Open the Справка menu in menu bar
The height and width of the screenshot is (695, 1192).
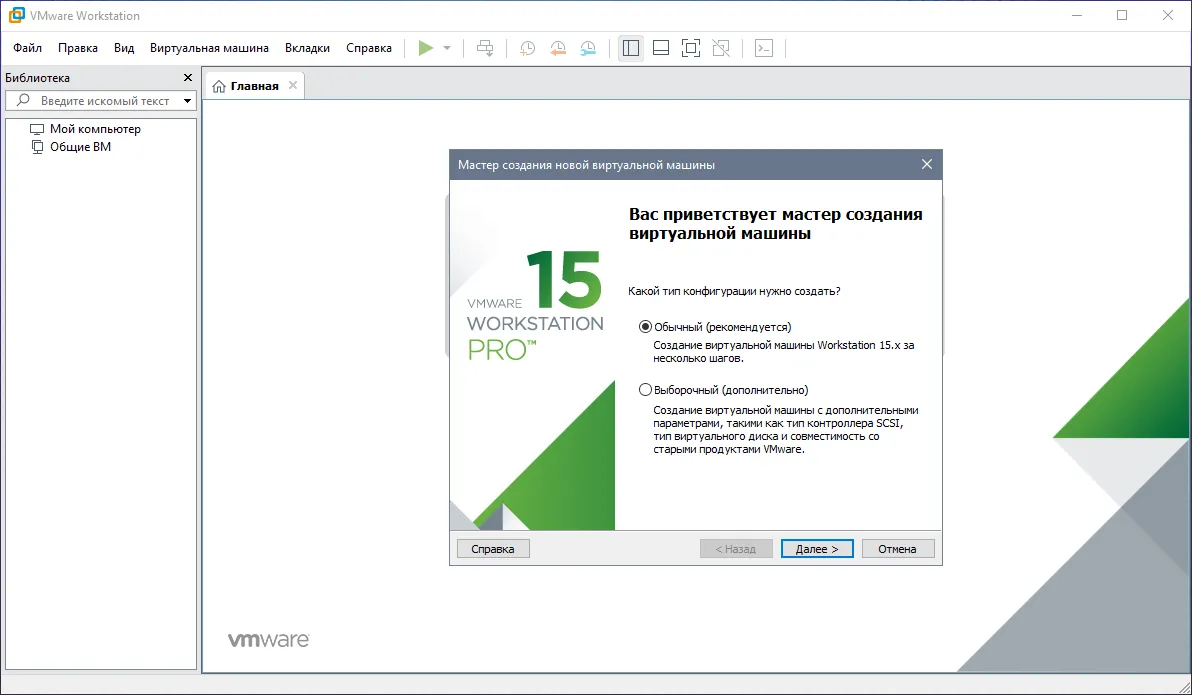(x=369, y=48)
